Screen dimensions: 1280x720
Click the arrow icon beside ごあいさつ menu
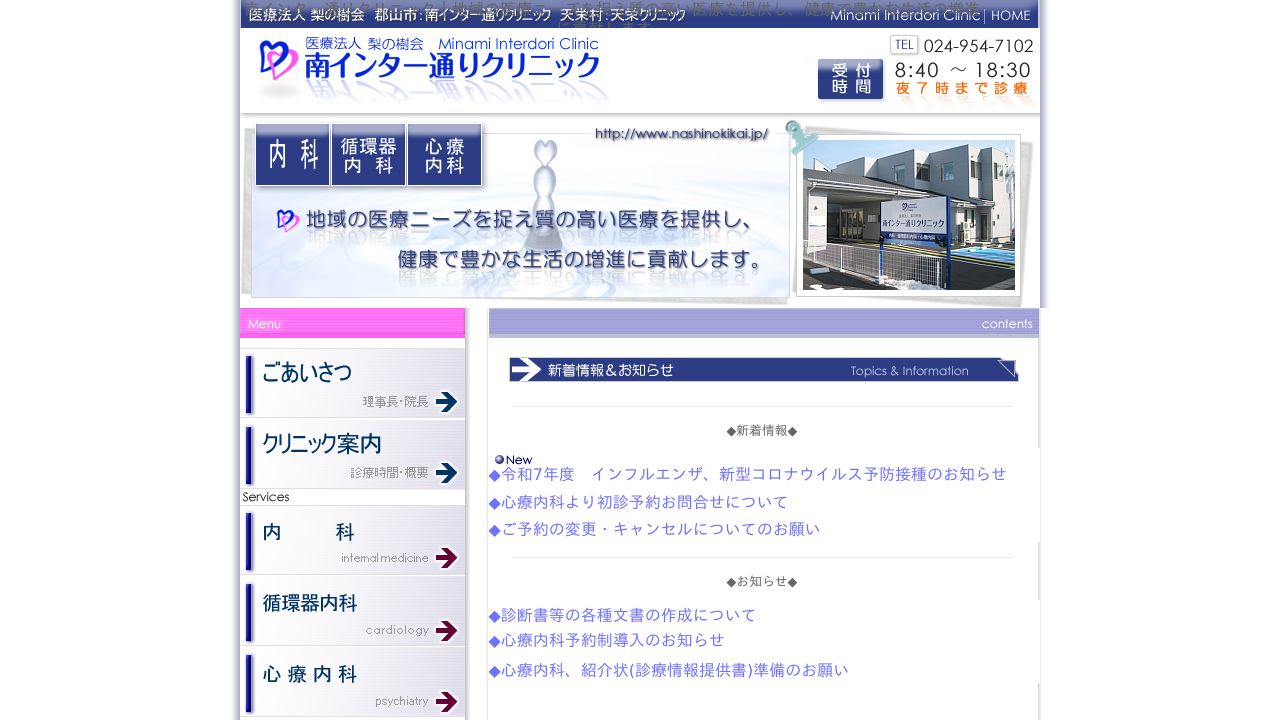click(x=447, y=402)
